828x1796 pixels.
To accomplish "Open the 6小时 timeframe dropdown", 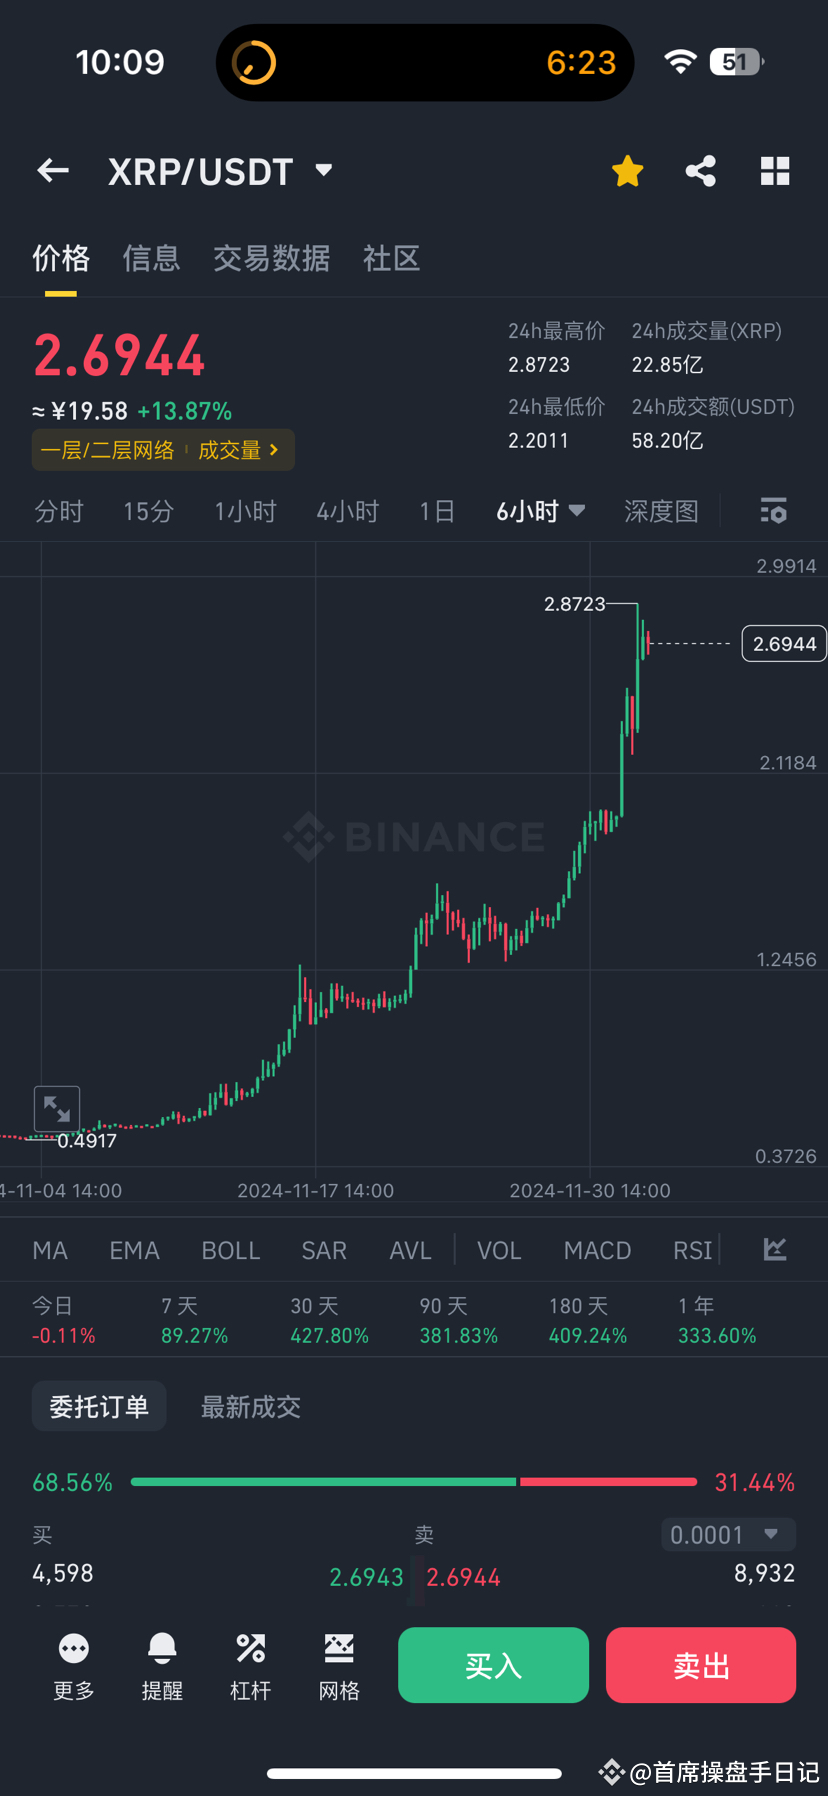I will pos(540,511).
